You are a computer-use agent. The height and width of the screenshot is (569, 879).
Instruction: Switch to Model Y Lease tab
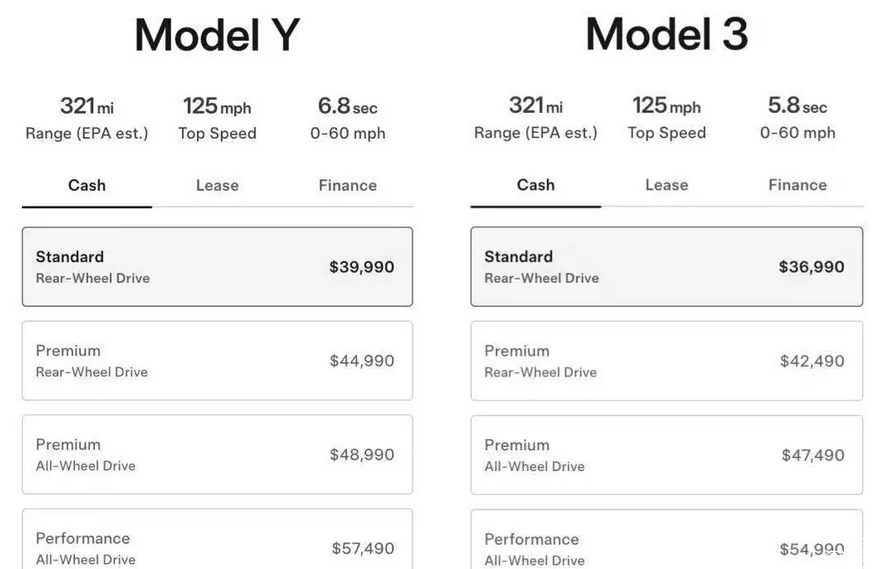tap(217, 185)
